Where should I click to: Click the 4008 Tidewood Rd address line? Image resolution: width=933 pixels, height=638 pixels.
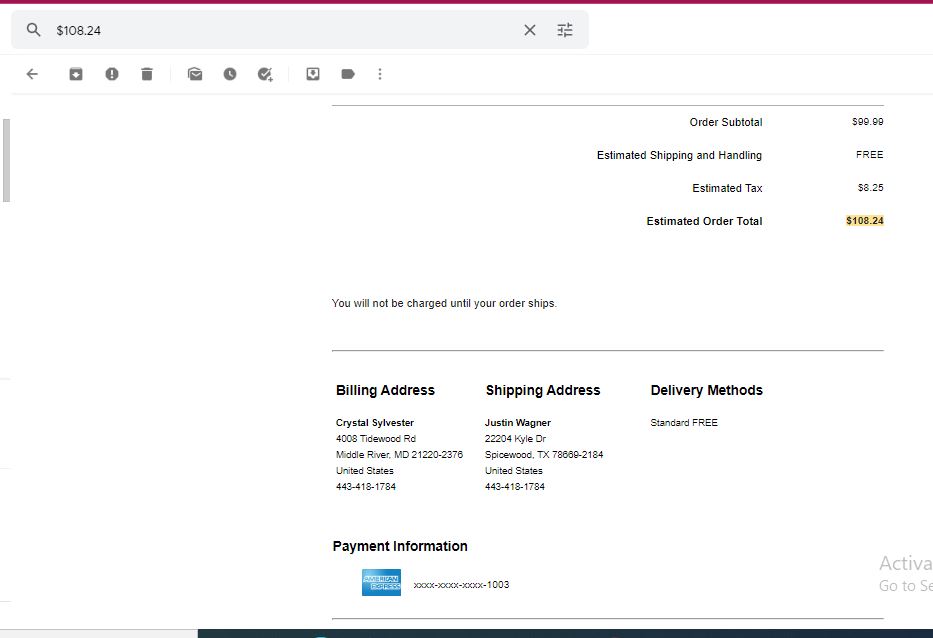(x=375, y=439)
